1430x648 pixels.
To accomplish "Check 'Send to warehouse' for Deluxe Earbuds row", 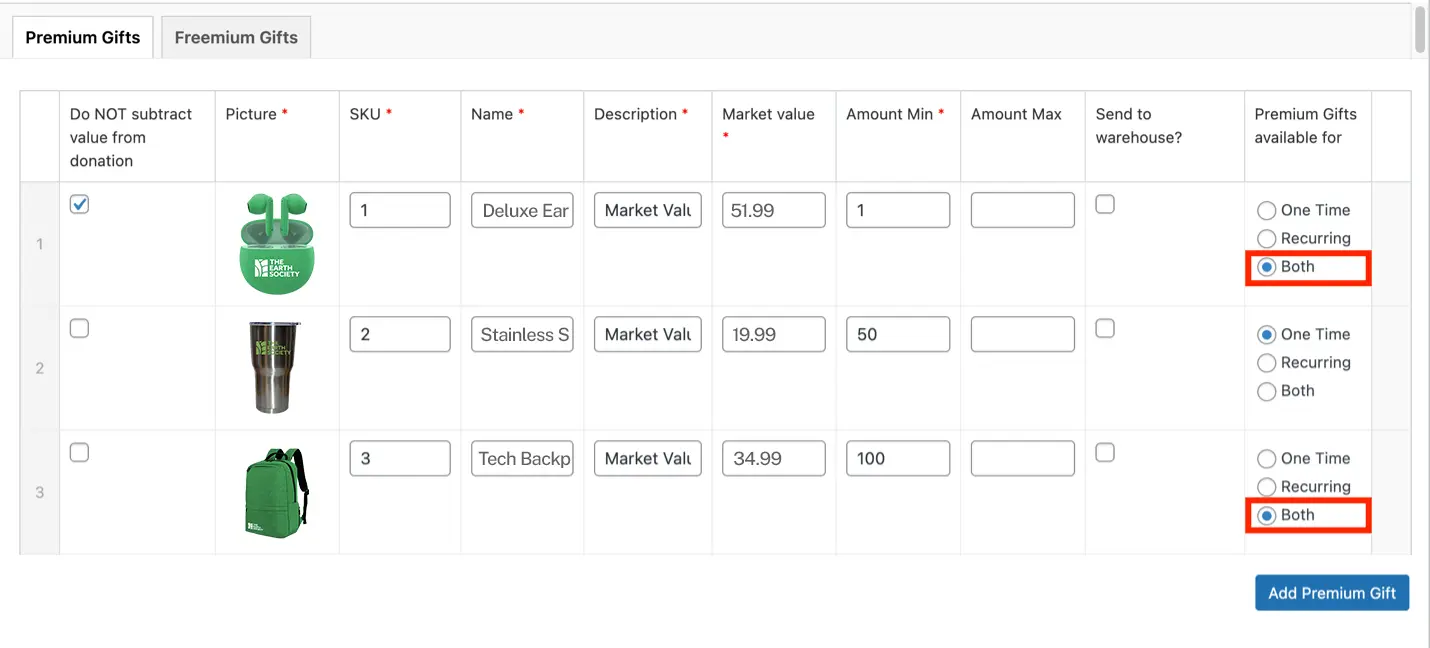I will point(1105,204).
